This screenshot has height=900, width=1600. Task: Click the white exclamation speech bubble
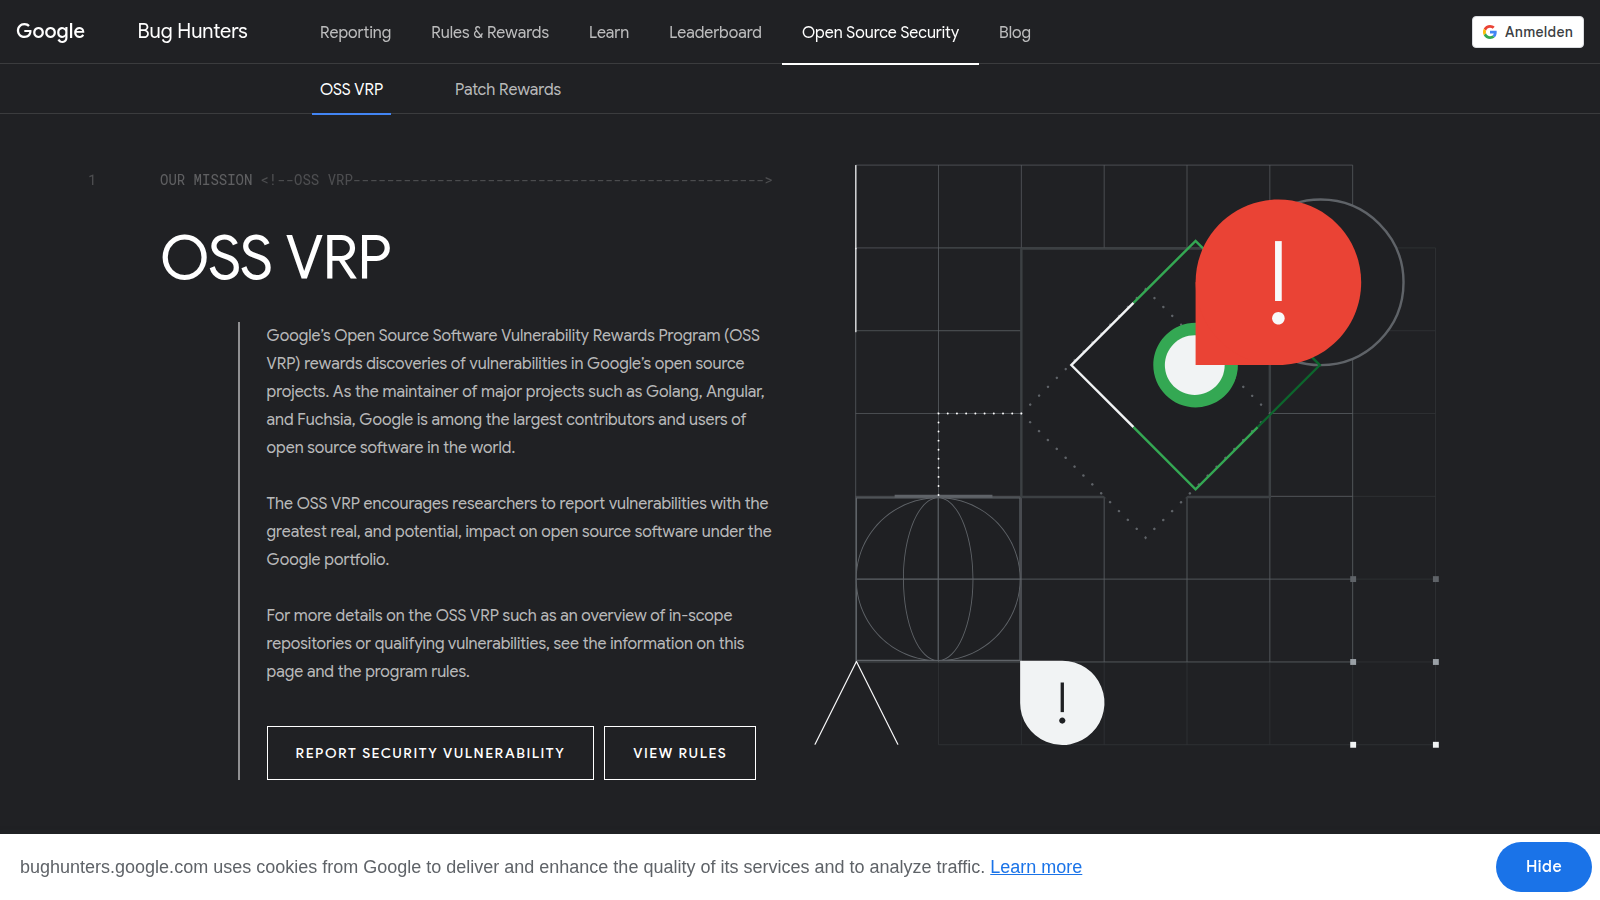(1062, 703)
